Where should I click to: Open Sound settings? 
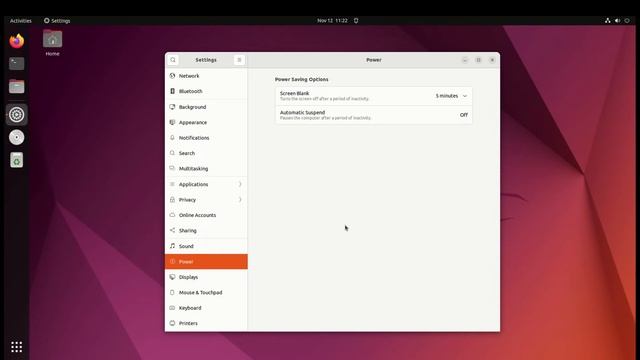coord(206,246)
